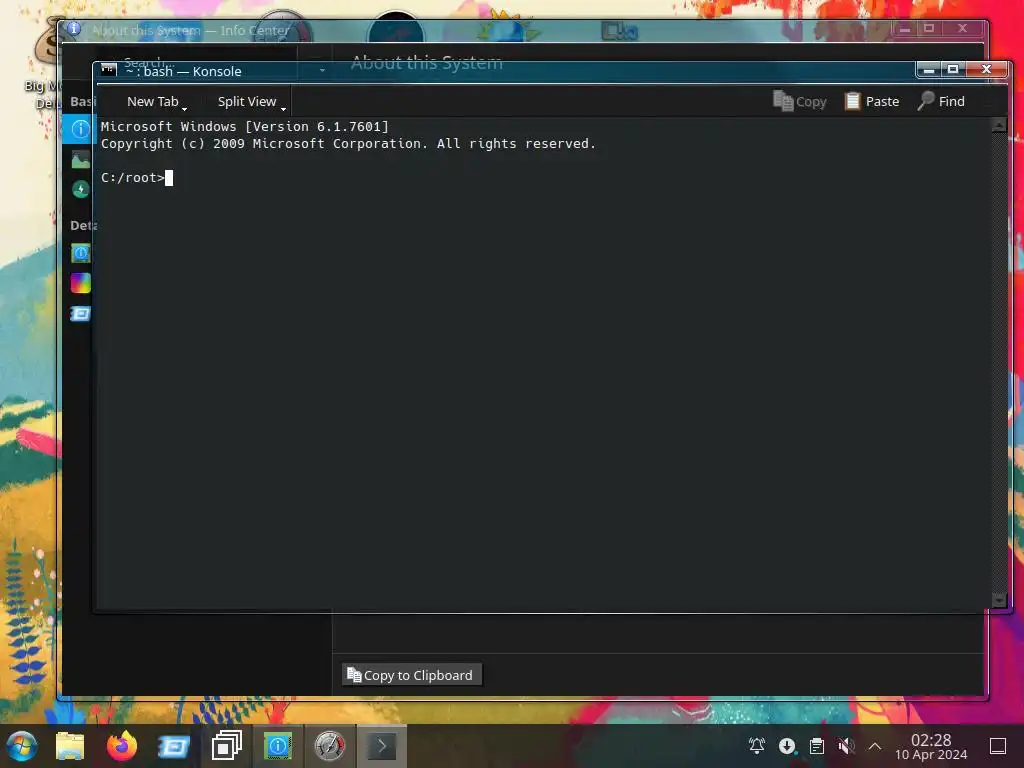
Task: Click the Konsole scrollbar down arrow
Action: click(x=999, y=600)
